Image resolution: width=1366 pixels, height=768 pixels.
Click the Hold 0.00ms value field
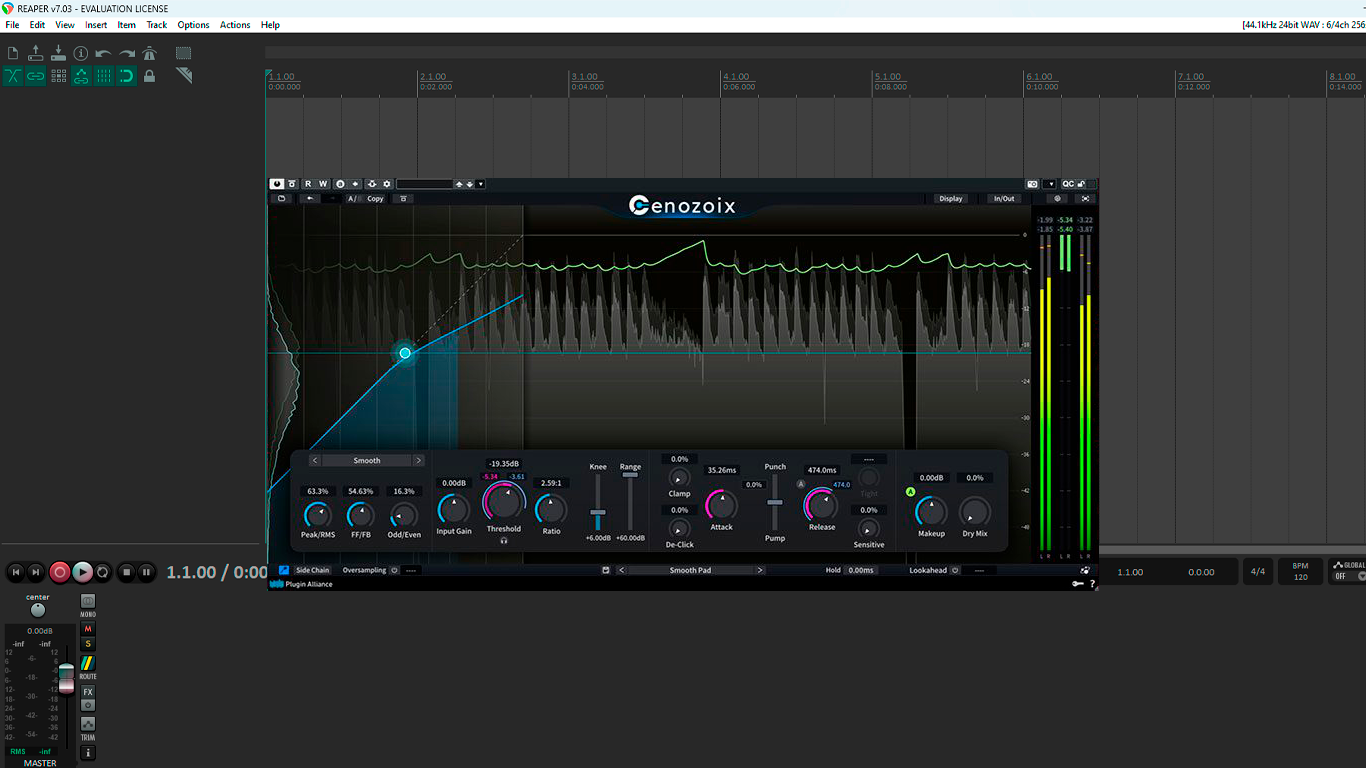861,570
